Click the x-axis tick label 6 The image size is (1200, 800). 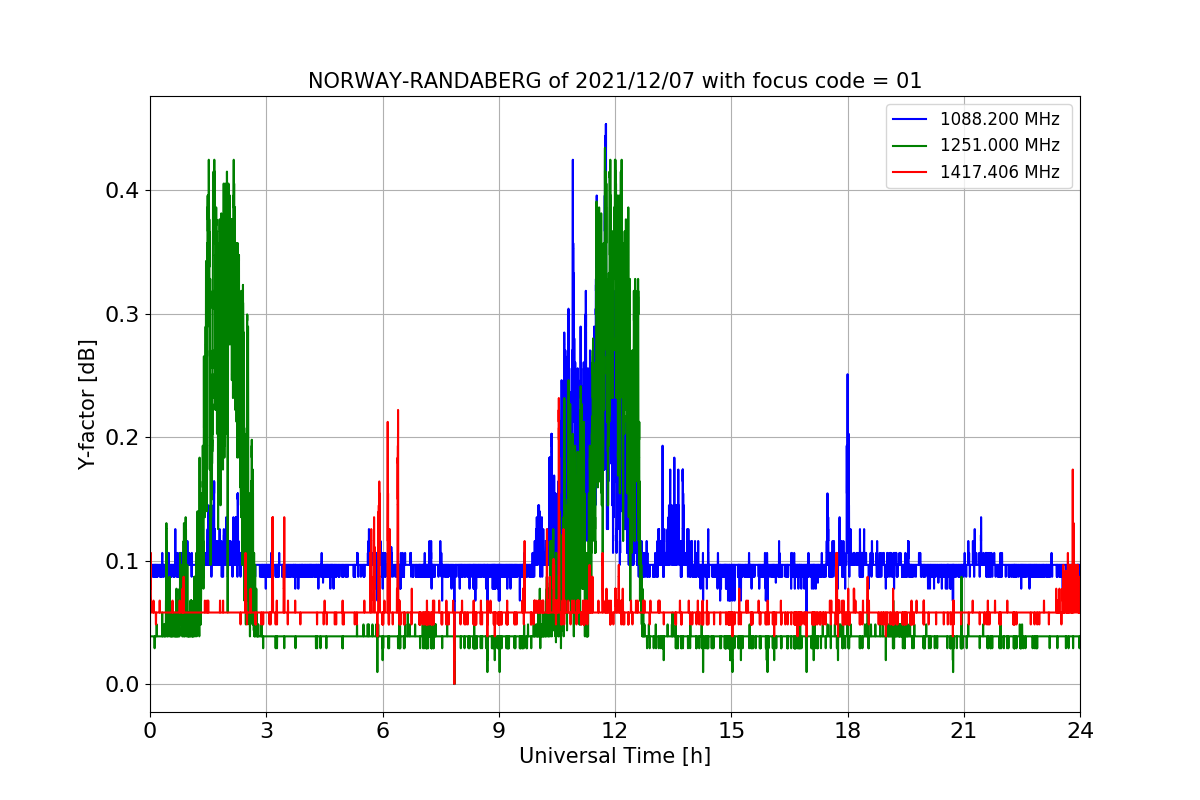pyautogui.click(x=382, y=730)
